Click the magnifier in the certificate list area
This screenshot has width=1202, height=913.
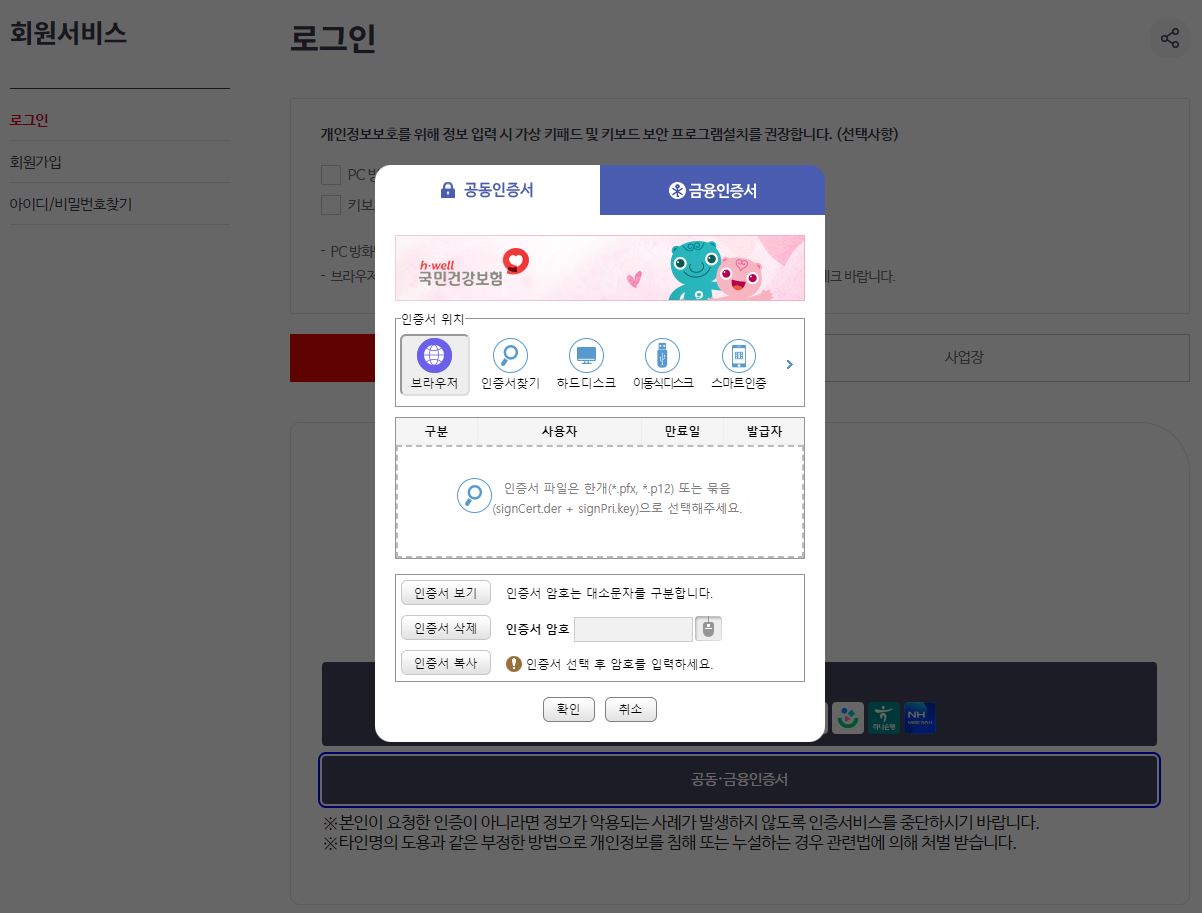click(x=474, y=495)
